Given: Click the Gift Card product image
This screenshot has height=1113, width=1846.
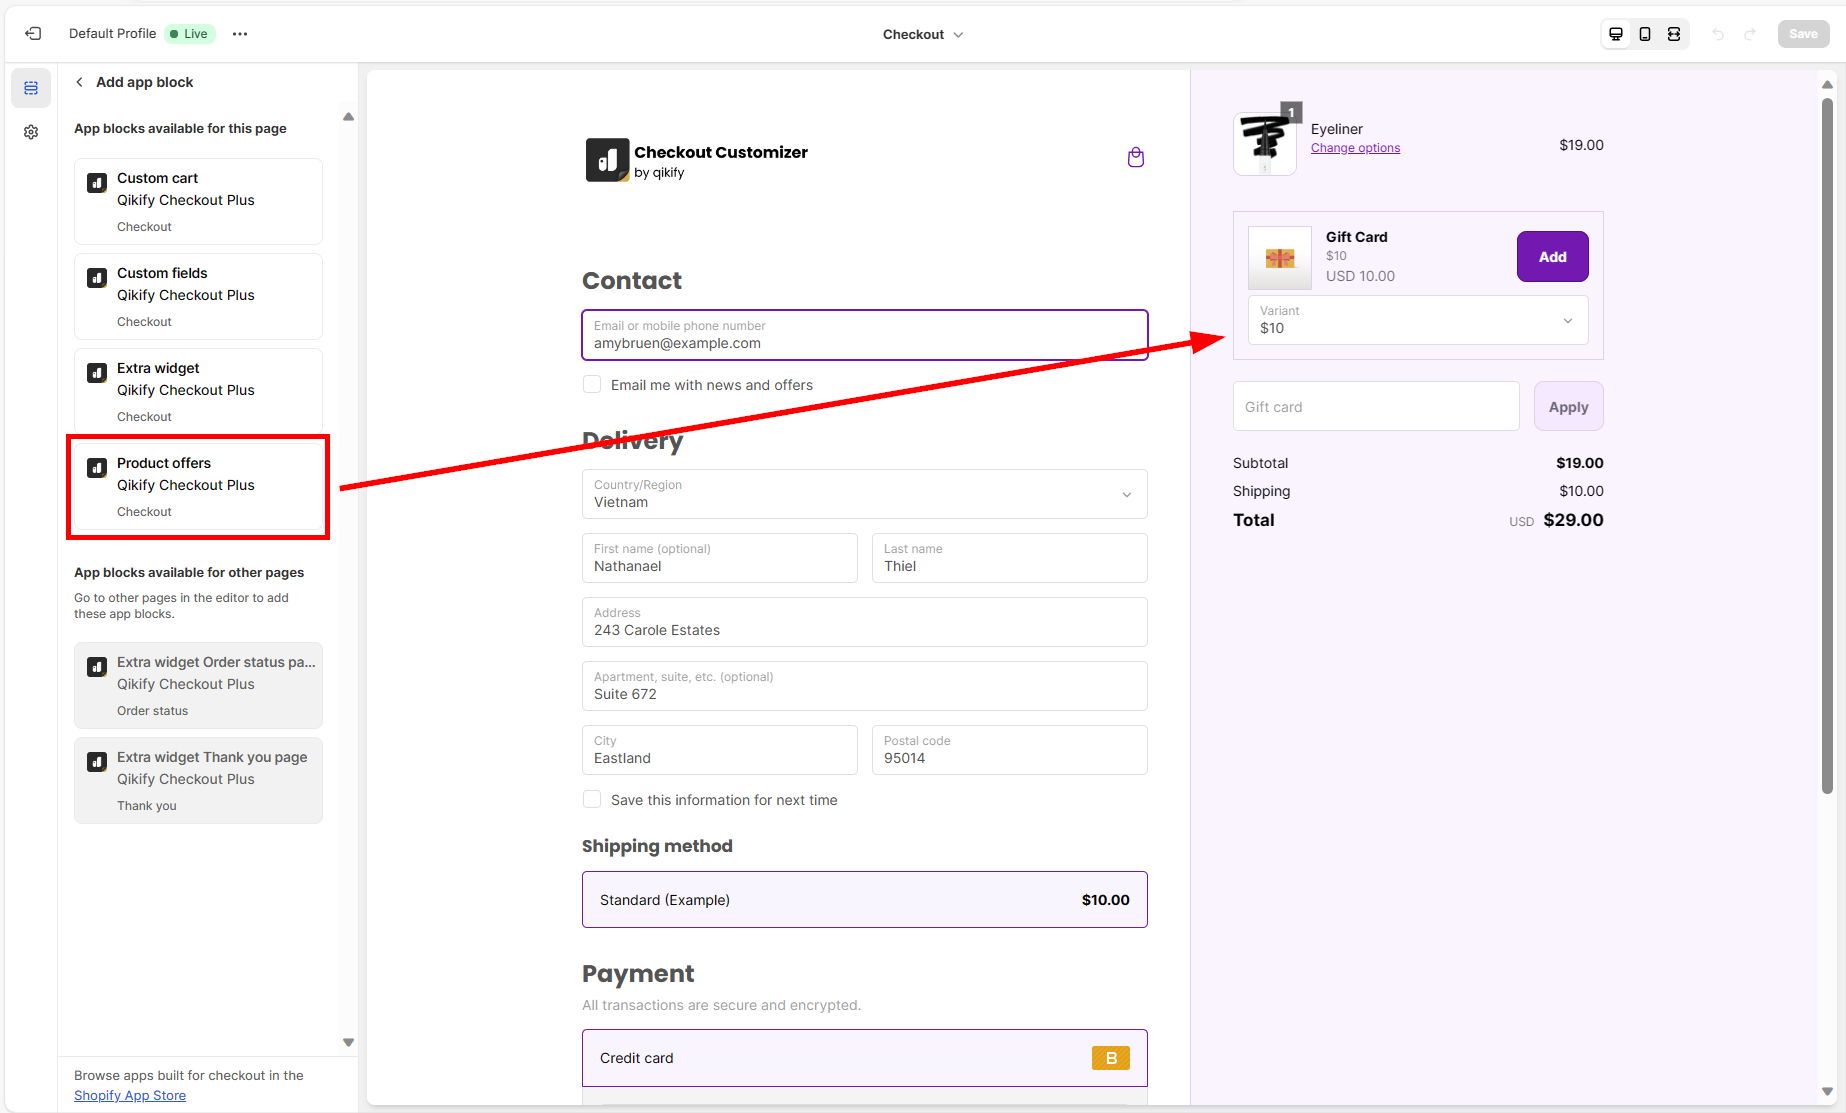Looking at the screenshot, I should pos(1280,258).
